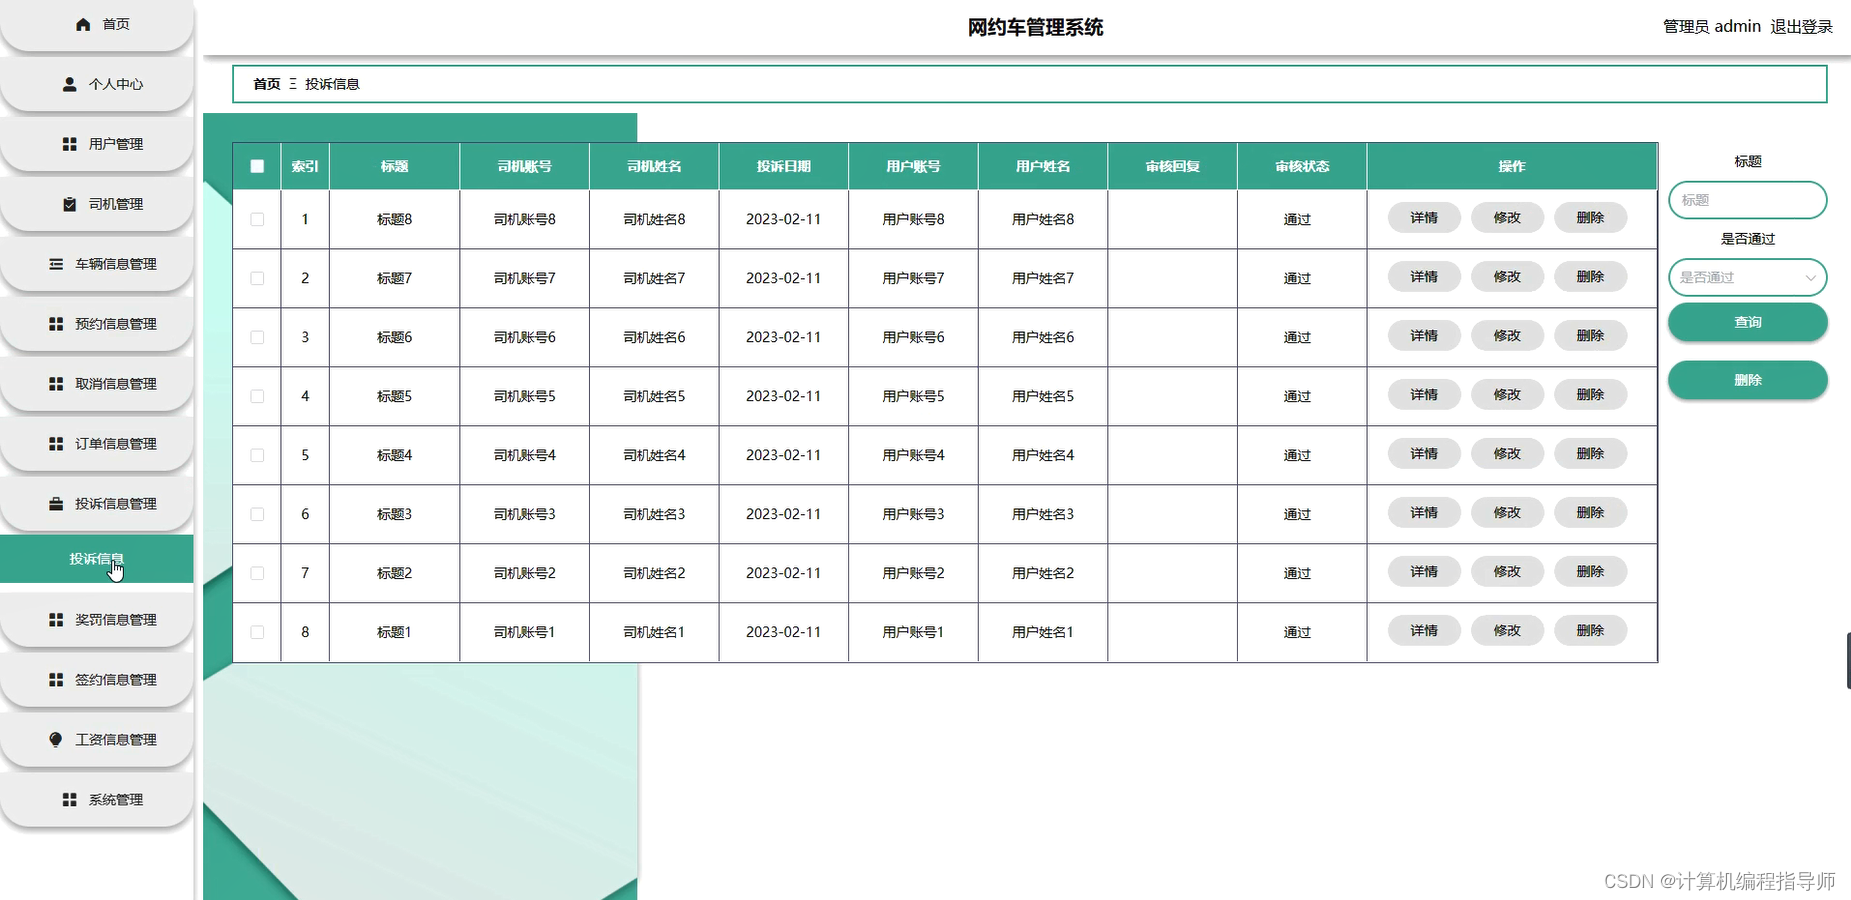
Task: Click 修改 for row 标题6
Action: [1507, 336]
